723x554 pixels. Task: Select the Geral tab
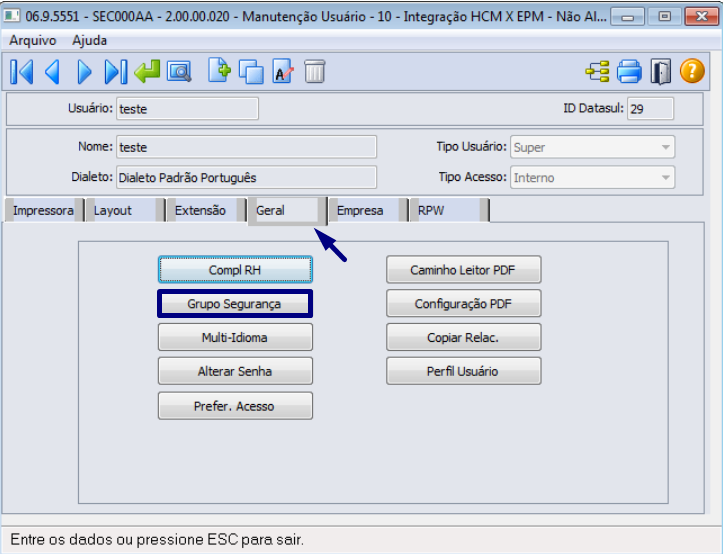tap(287, 211)
